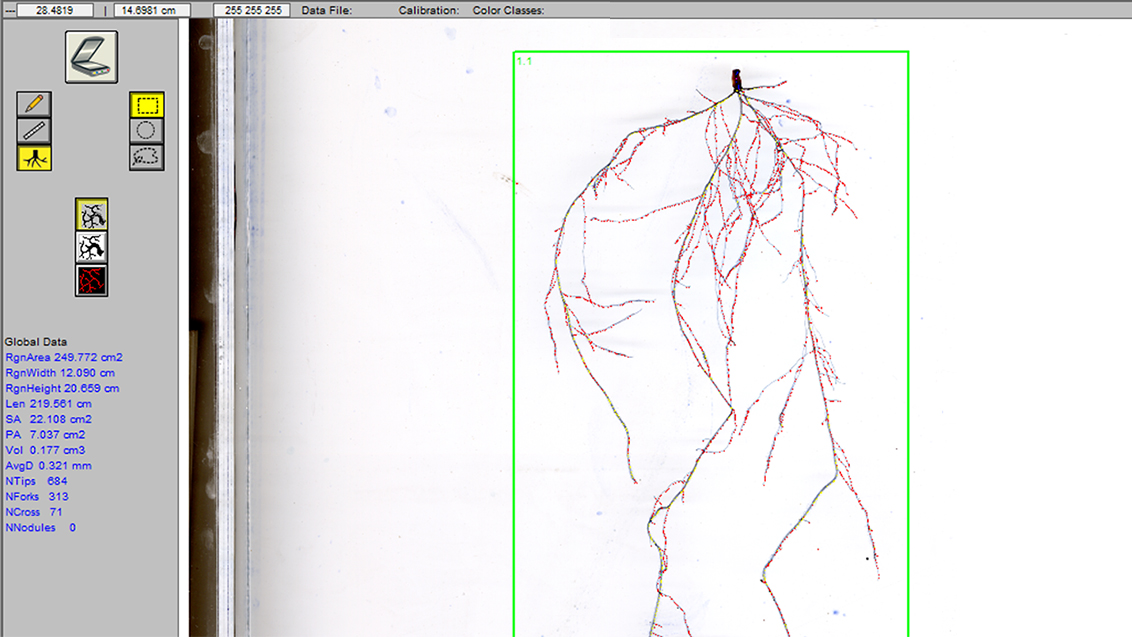Click the NNodules 0 value
The image size is (1132, 637).
click(x=40, y=528)
